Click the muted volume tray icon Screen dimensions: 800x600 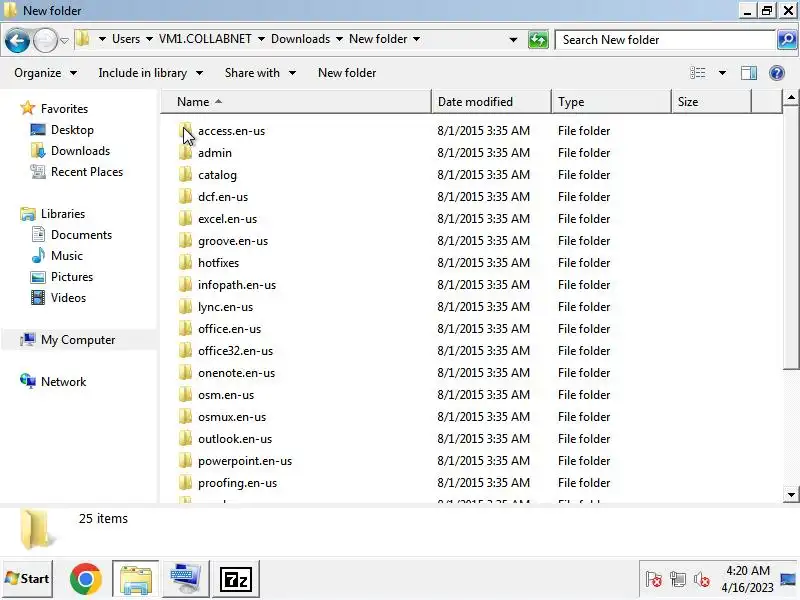[x=702, y=580]
